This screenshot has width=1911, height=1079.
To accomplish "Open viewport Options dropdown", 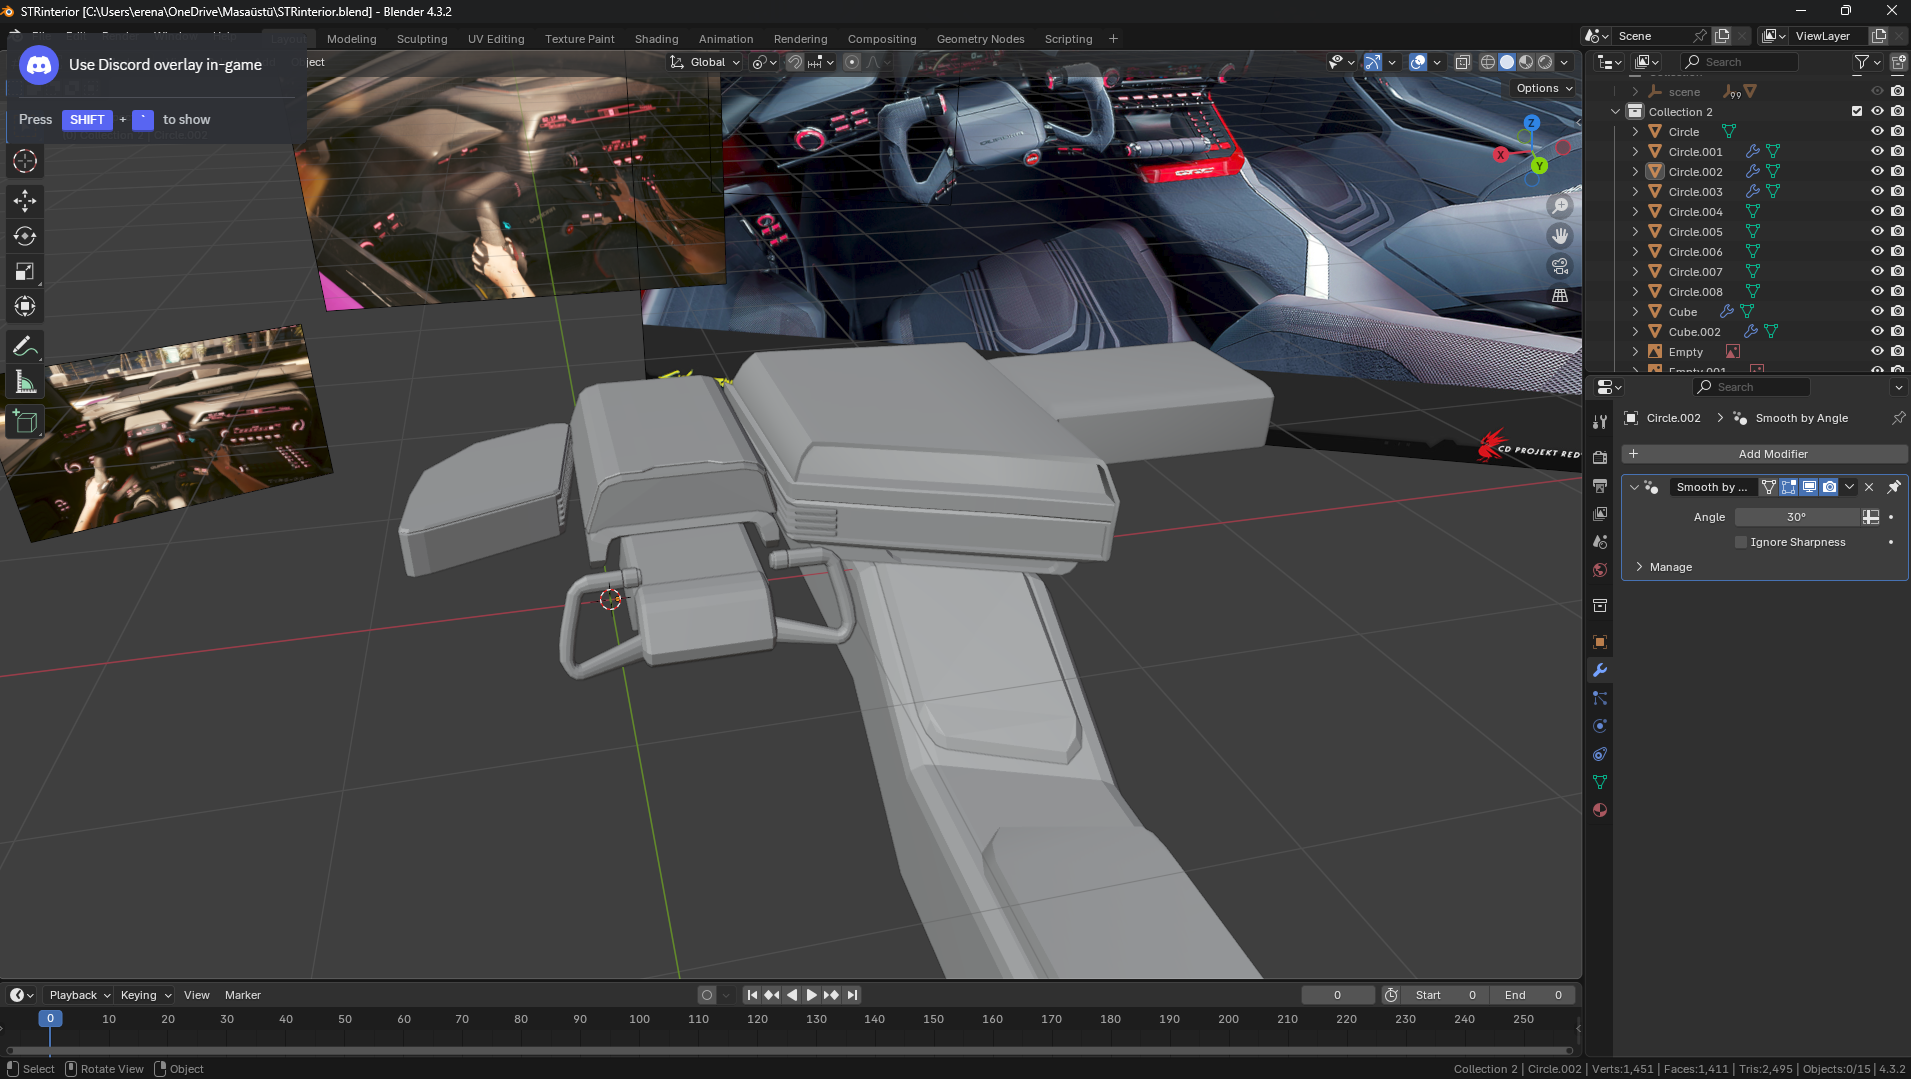I will pos(1544,88).
